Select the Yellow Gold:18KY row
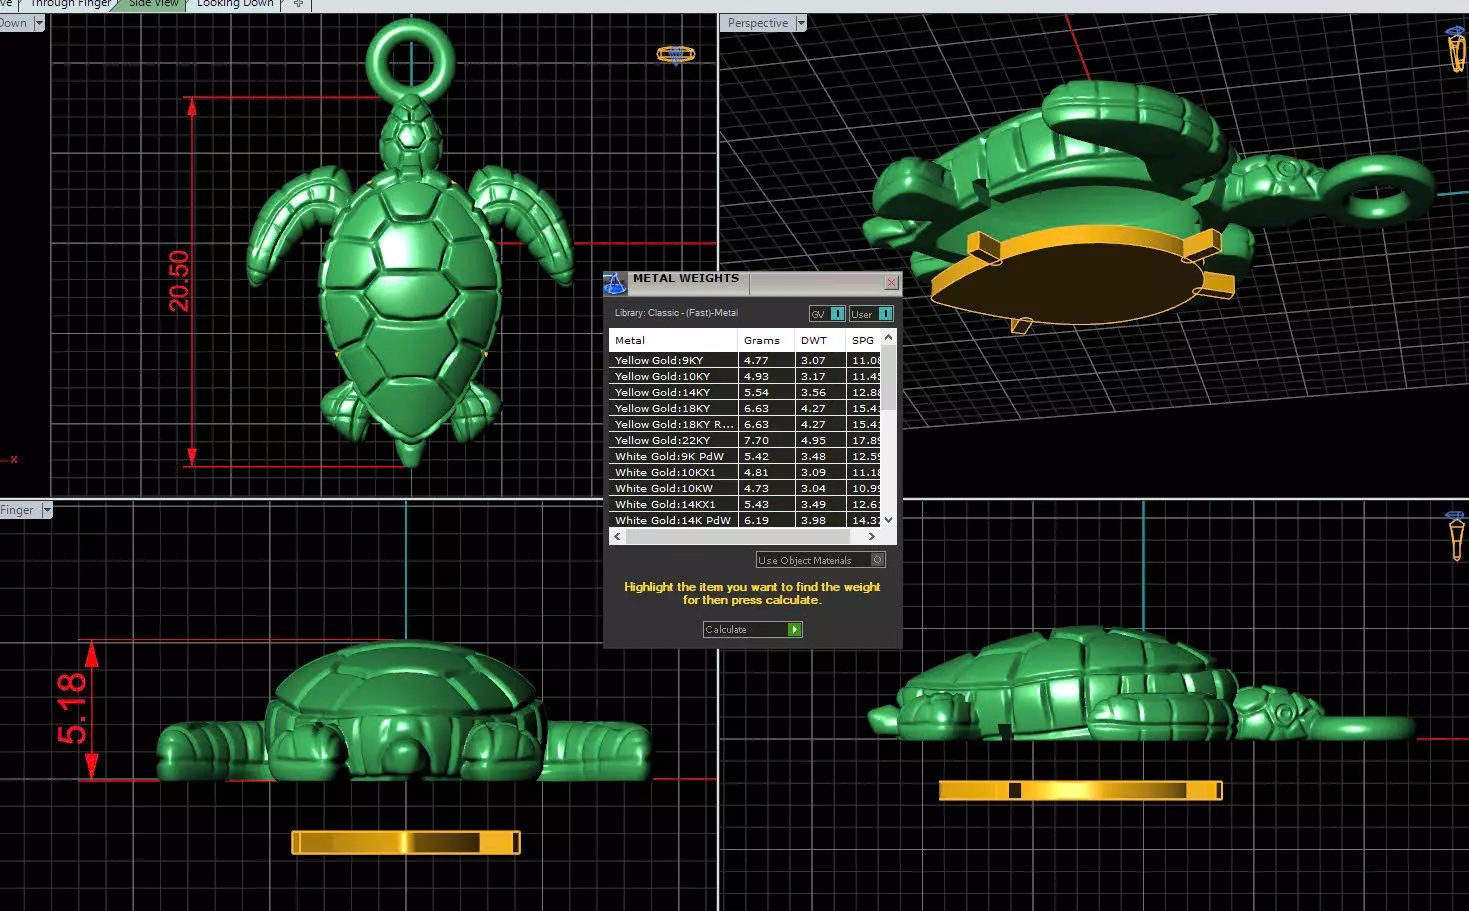The image size is (1469, 911). point(745,408)
